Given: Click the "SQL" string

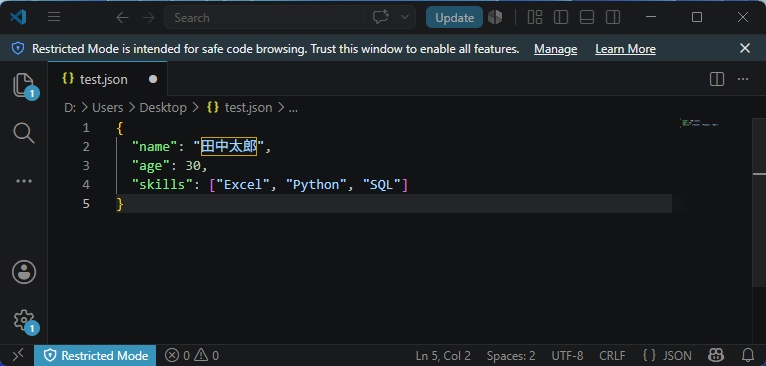Looking at the screenshot, I should [382, 185].
